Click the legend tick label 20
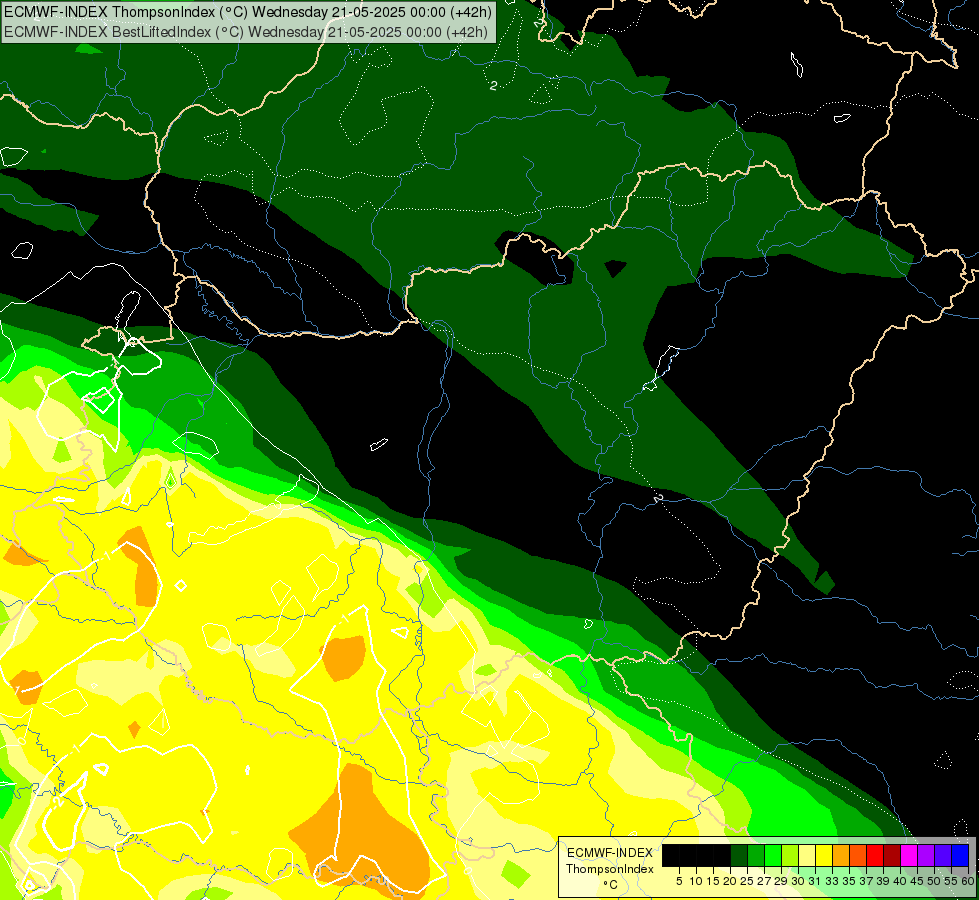 pos(730,881)
